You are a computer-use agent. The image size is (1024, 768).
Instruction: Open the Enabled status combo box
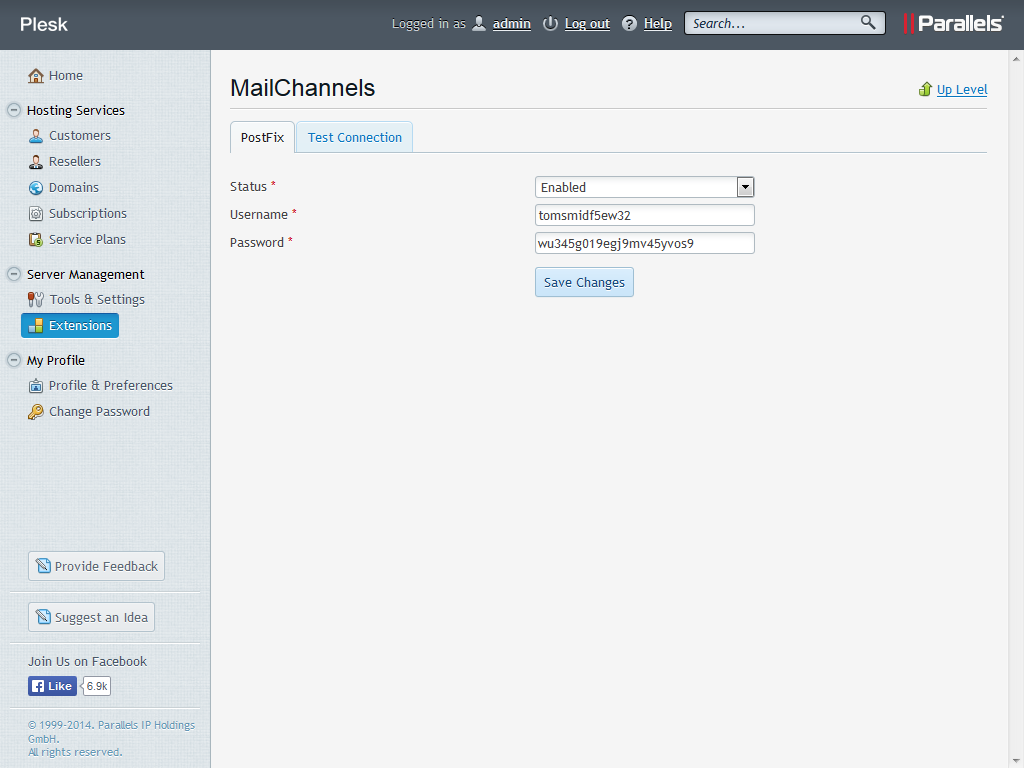coord(645,187)
